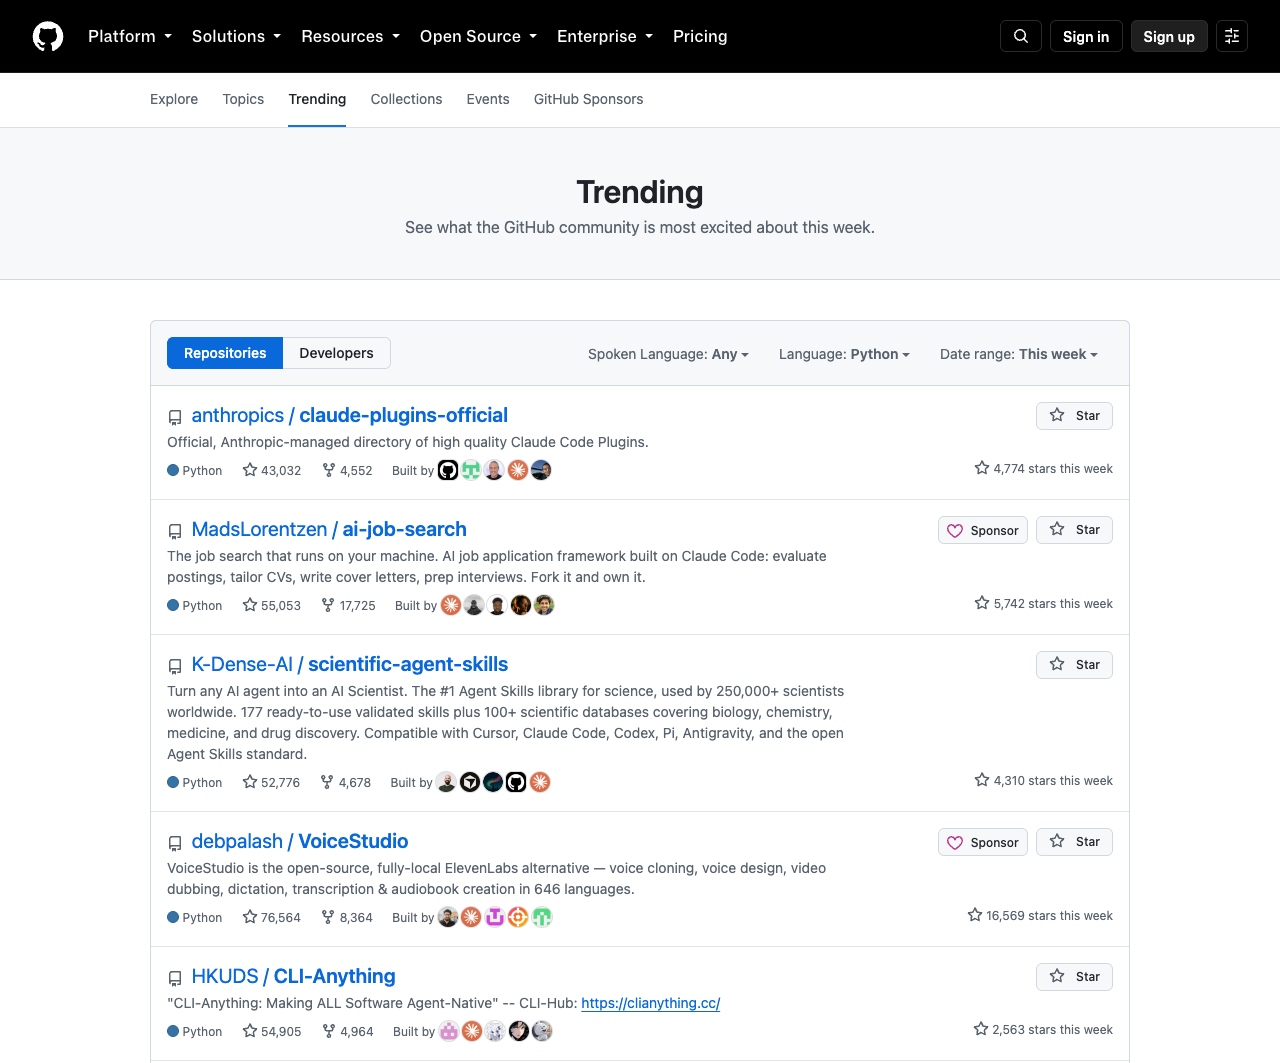
Task: Open the GitHub logo homepage
Action: (48, 36)
